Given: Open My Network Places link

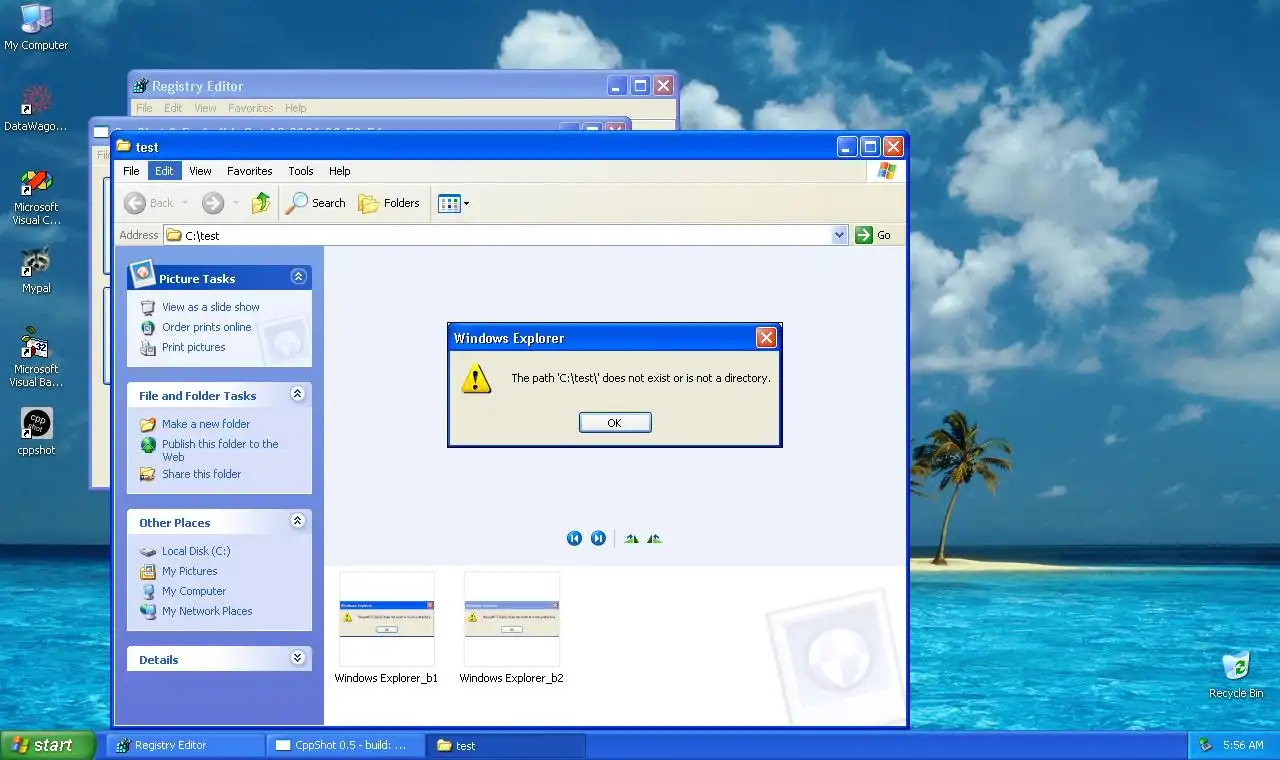Looking at the screenshot, I should click(206, 611).
